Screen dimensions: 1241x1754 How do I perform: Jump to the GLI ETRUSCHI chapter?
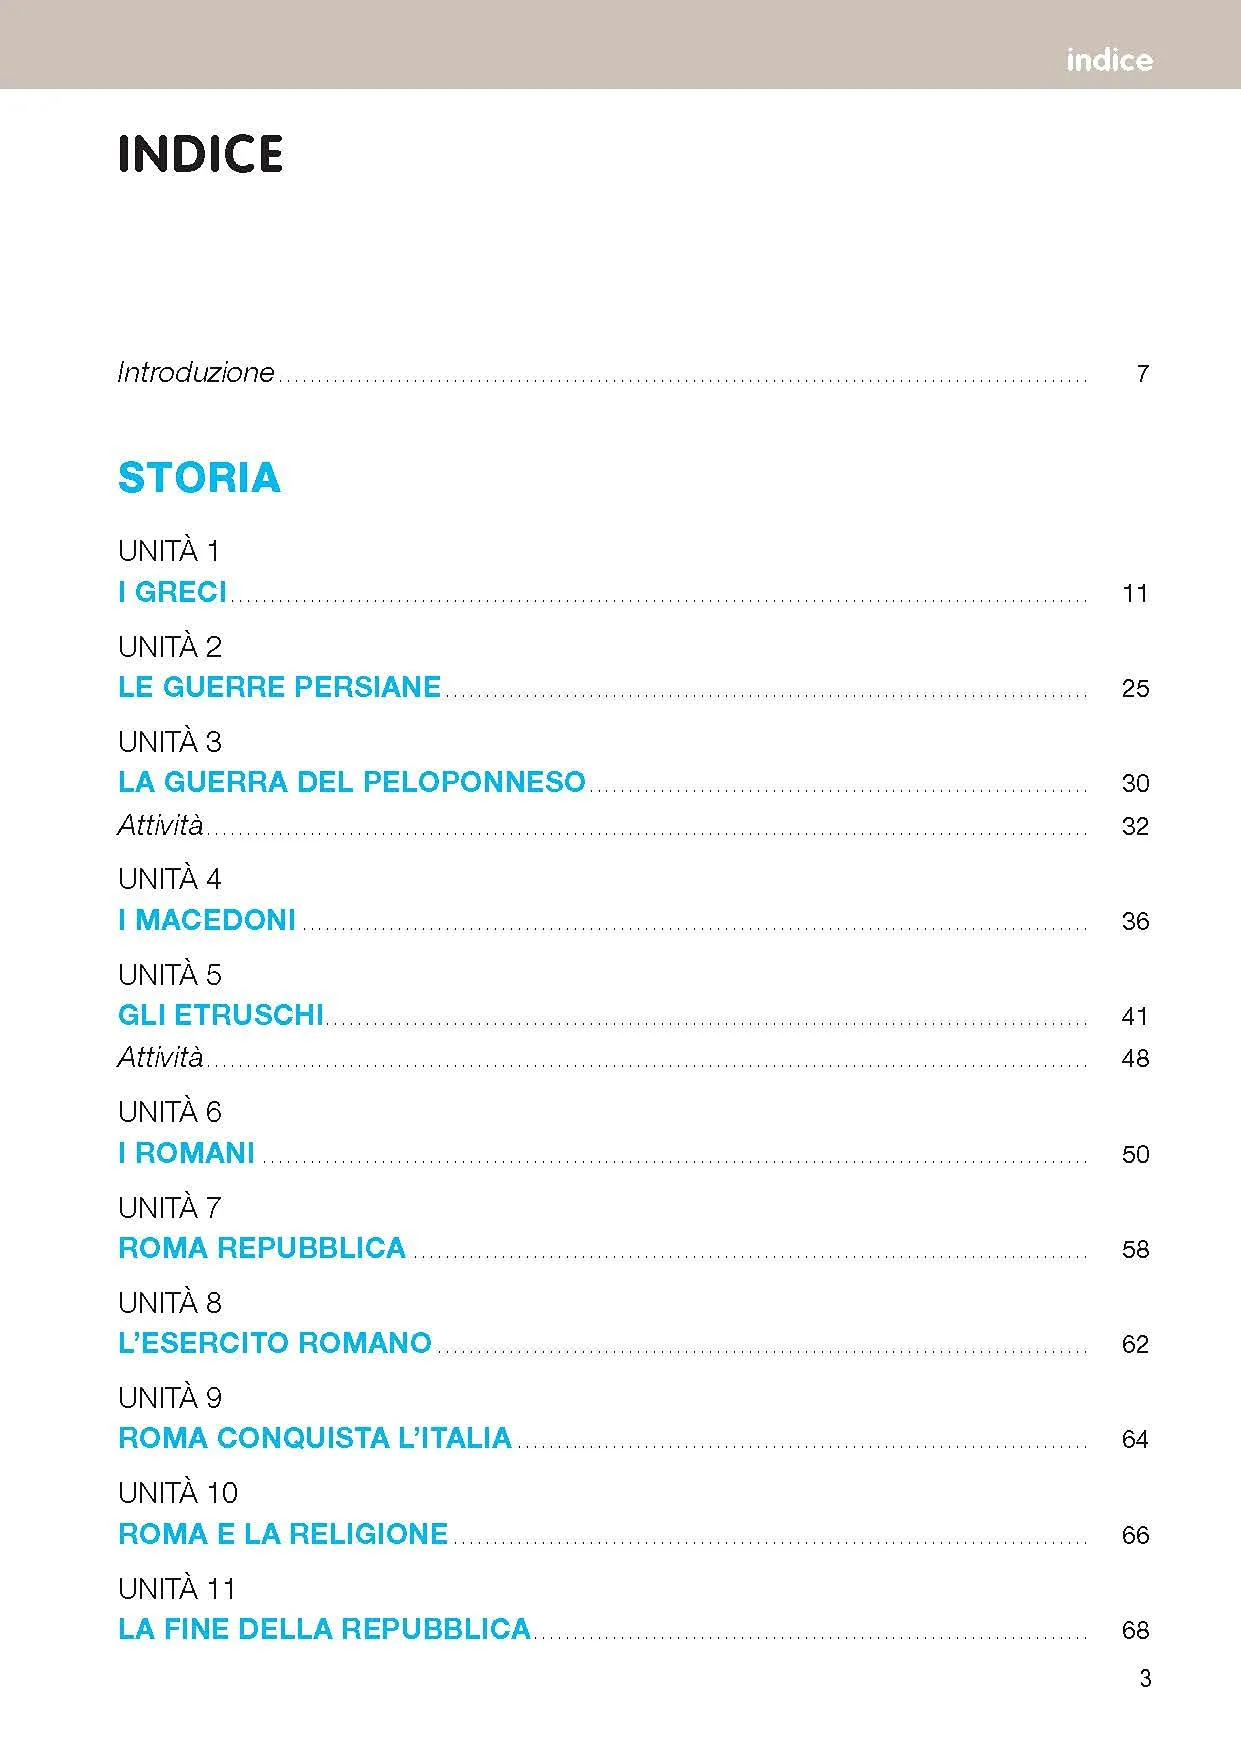point(221,1015)
